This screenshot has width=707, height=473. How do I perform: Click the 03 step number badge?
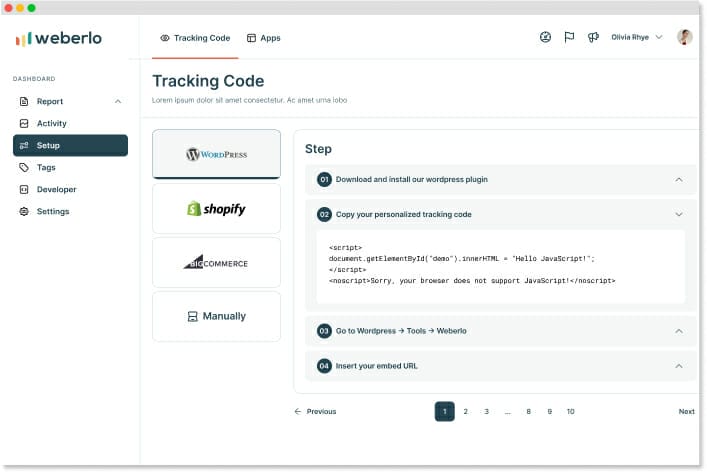pos(324,331)
